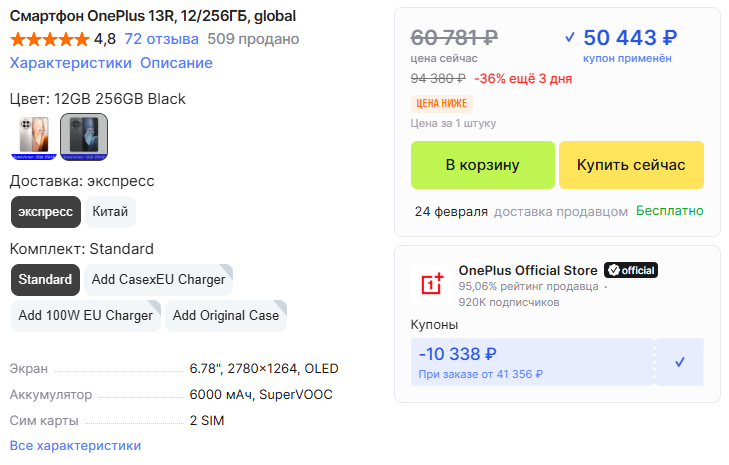The width and height of the screenshot is (729, 465).
Task: Open the 72 отзыва reviews link
Action: 161,39
